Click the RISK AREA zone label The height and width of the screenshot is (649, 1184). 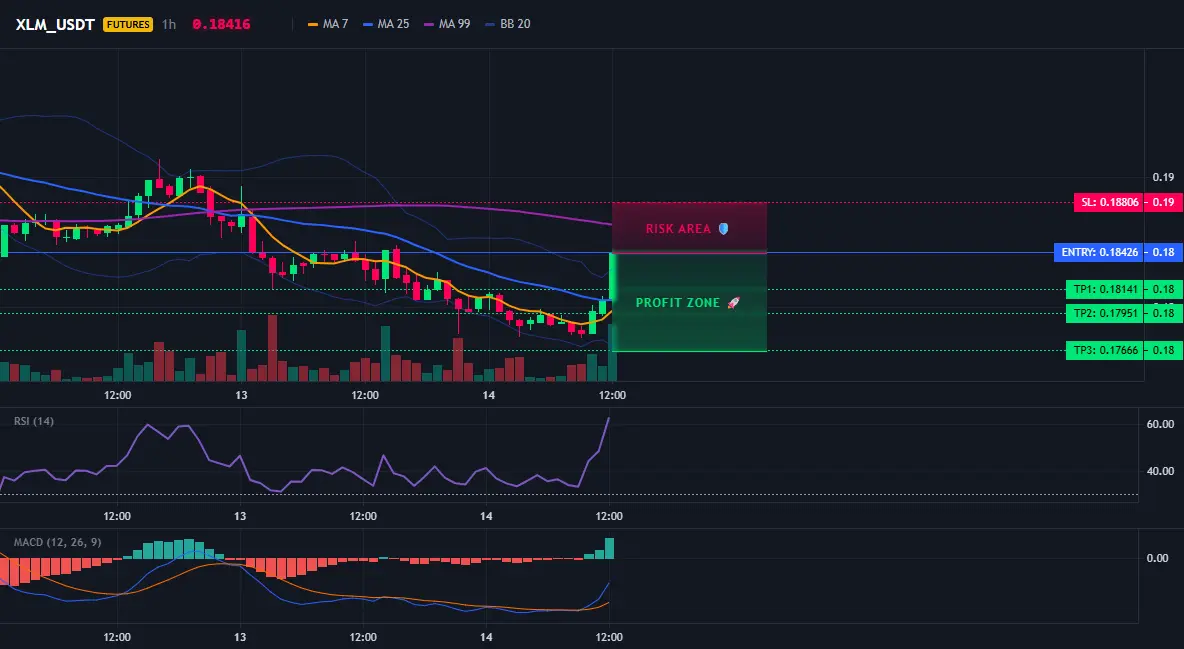[678, 228]
